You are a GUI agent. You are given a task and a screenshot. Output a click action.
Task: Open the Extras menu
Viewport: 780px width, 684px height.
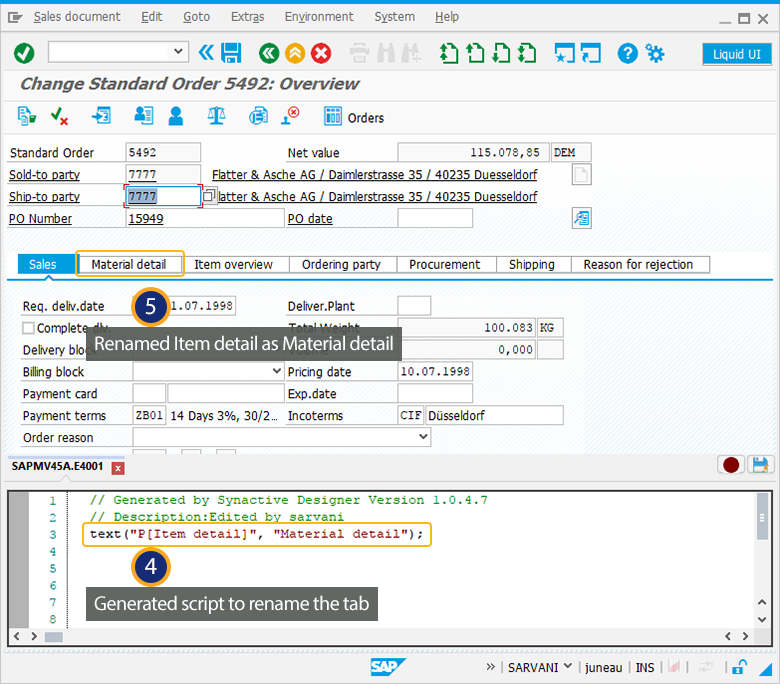click(x=248, y=17)
